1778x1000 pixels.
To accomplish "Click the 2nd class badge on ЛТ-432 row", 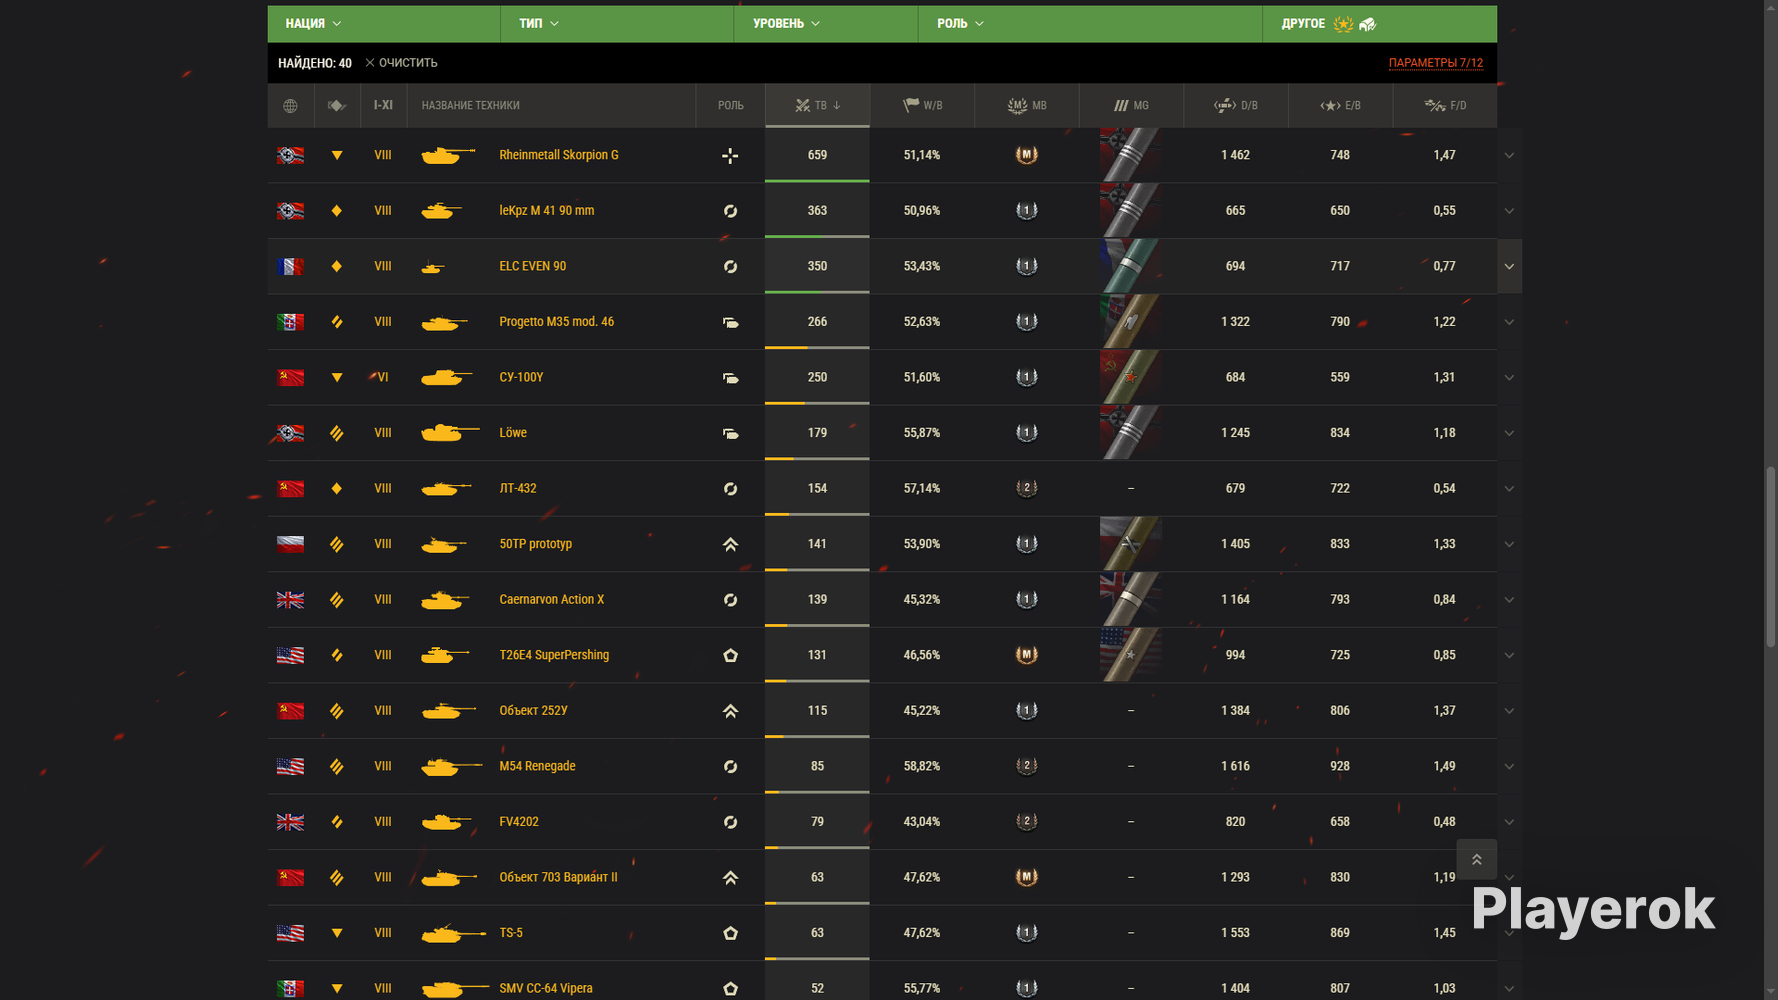I will pos(1027,488).
